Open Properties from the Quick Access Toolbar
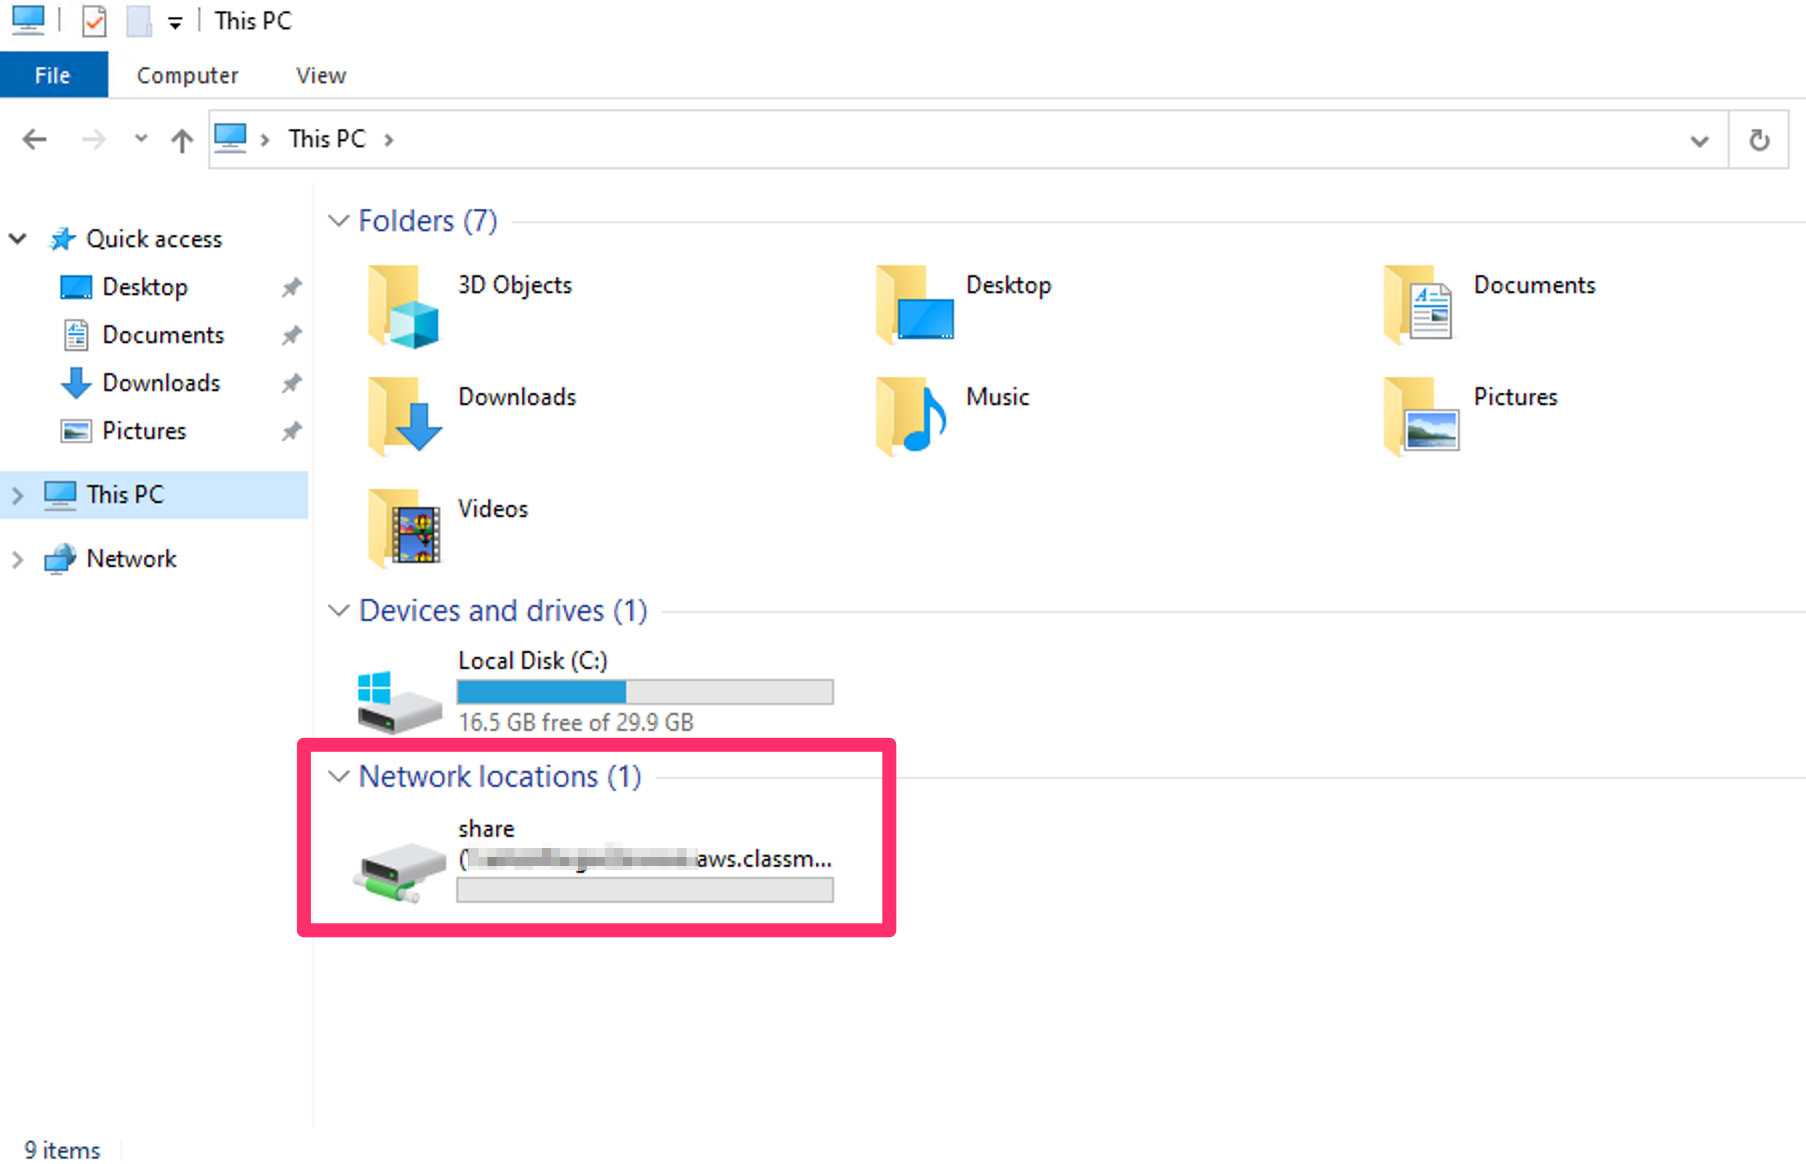Screen dimensions: 1806x1164 [x=93, y=21]
